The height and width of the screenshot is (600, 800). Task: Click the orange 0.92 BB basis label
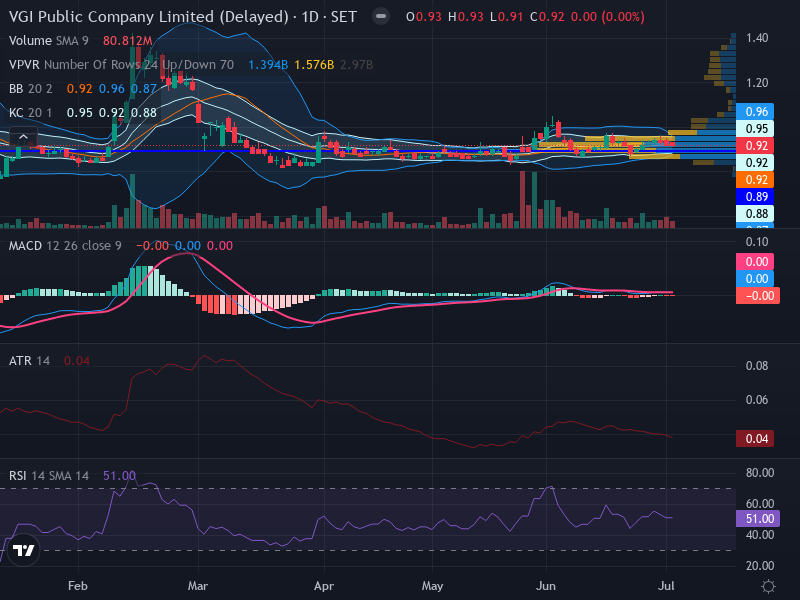755,180
